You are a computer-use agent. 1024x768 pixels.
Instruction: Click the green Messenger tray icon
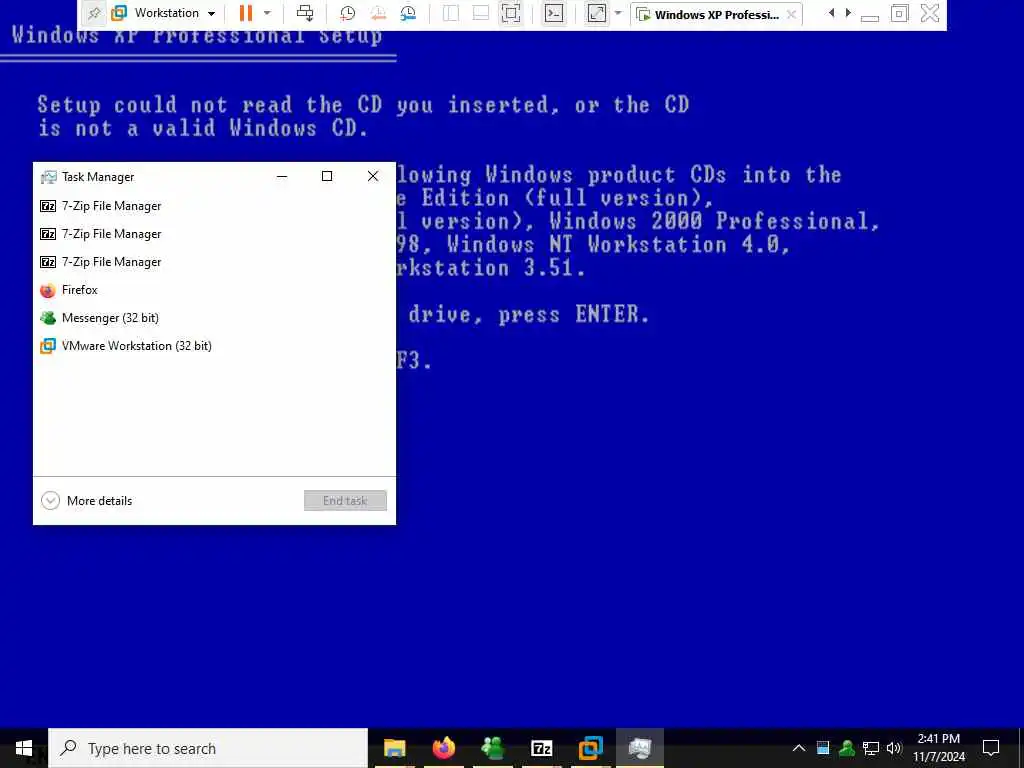pos(847,748)
